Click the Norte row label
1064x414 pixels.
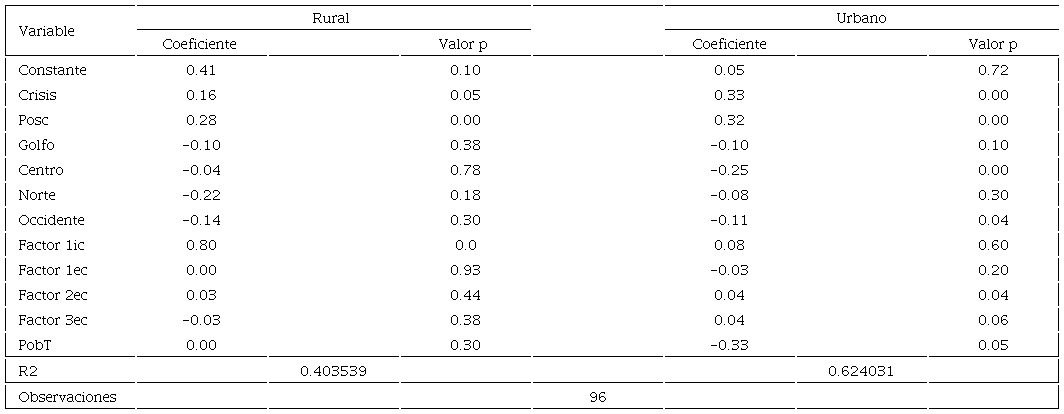pyautogui.click(x=38, y=195)
